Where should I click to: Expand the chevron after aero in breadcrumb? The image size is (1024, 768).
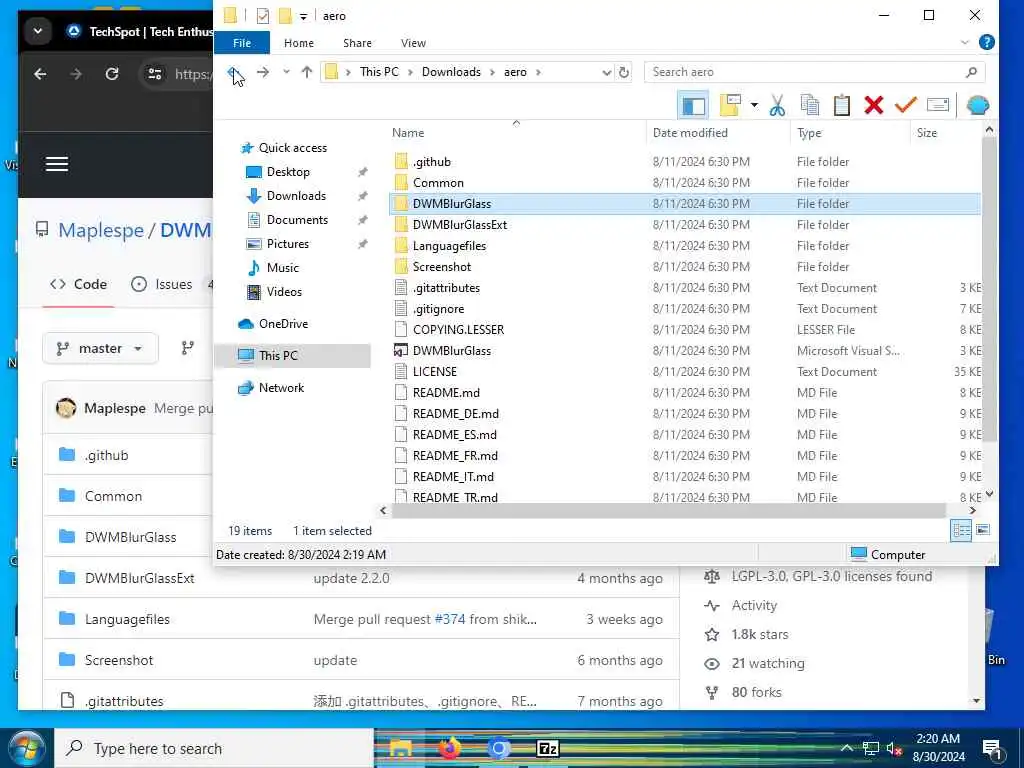538,72
